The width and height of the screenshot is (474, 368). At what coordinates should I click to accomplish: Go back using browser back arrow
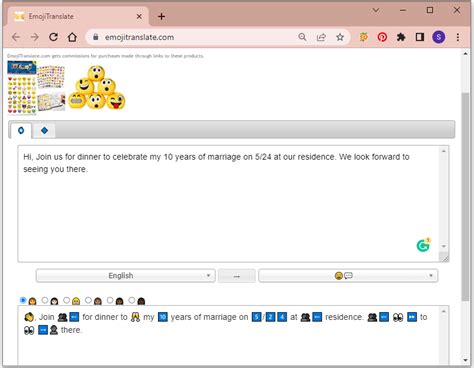coord(16,37)
